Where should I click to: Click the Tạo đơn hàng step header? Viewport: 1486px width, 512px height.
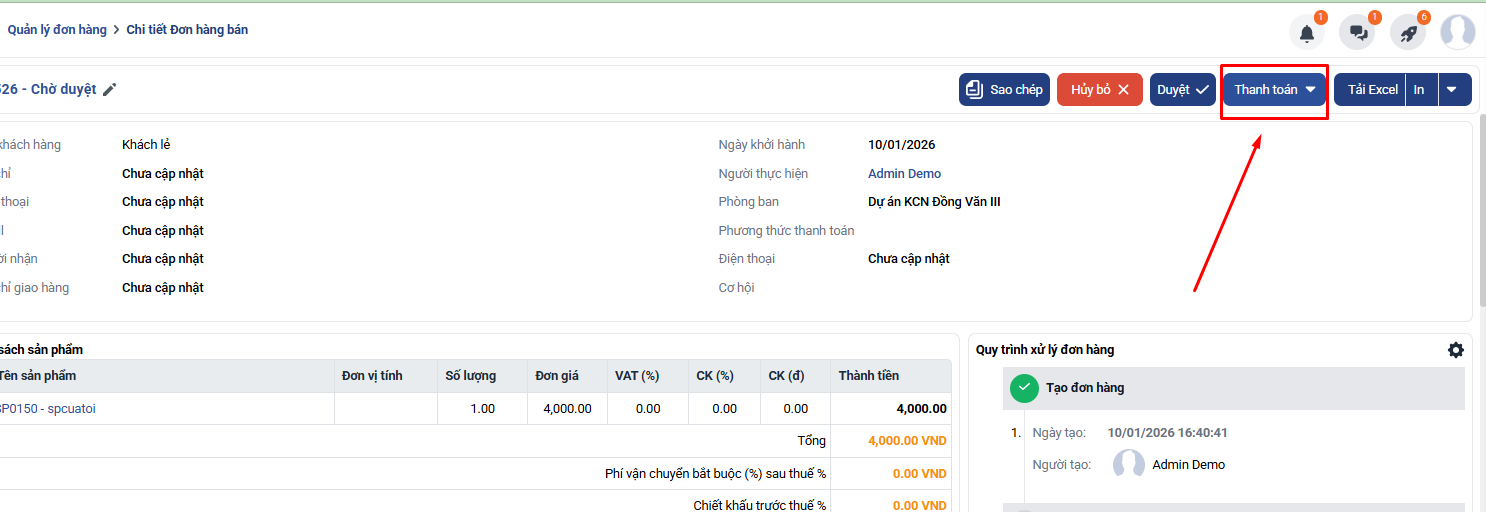pos(1098,388)
